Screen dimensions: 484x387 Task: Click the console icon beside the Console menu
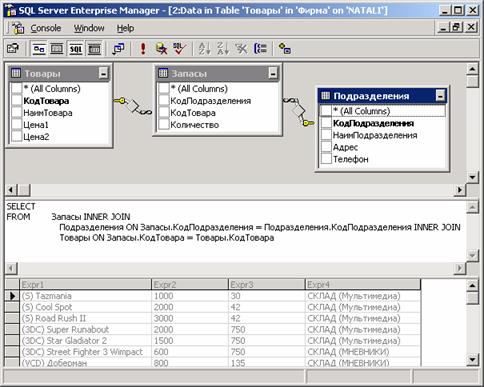click(18, 28)
